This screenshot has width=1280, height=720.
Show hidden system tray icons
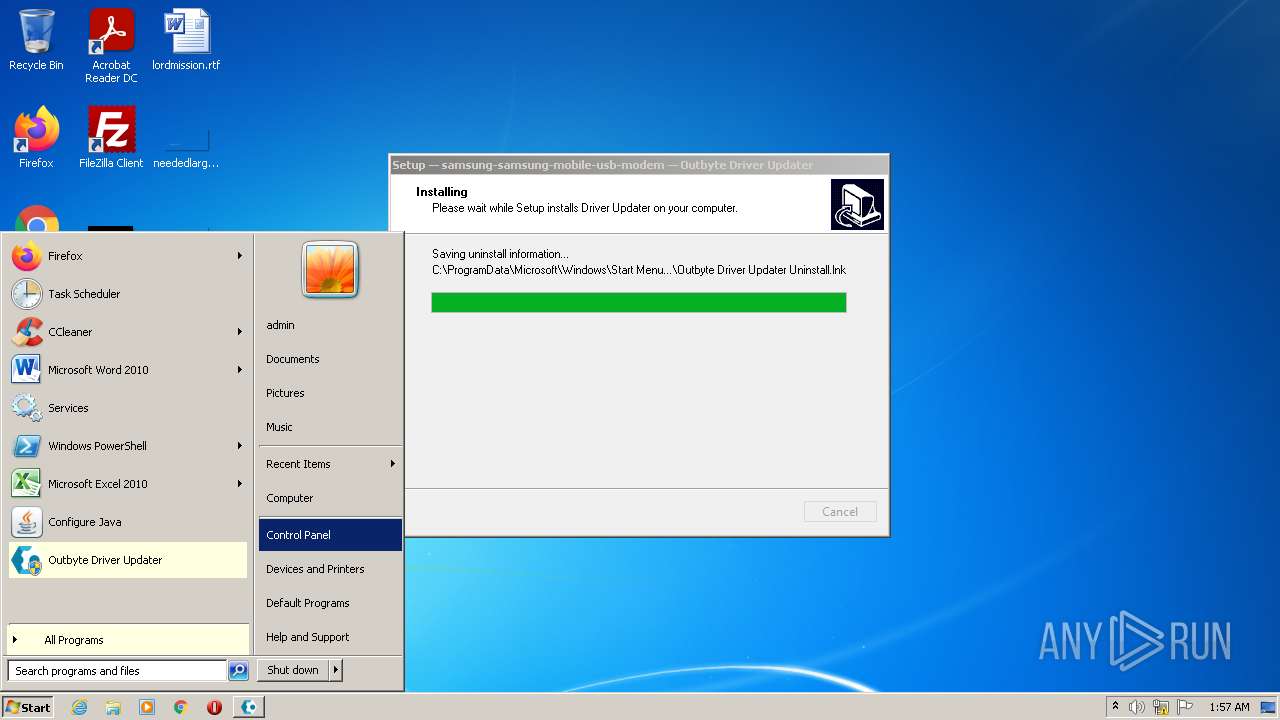pyautogui.click(x=1115, y=707)
